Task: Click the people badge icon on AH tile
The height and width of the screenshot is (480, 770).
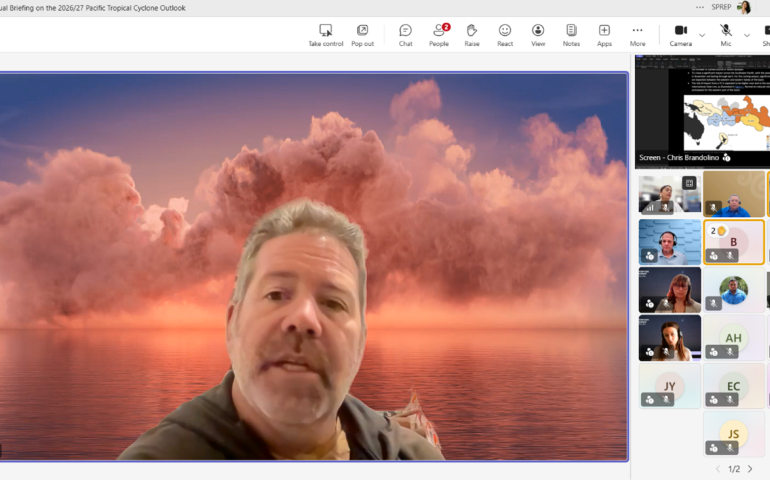Action: click(714, 352)
